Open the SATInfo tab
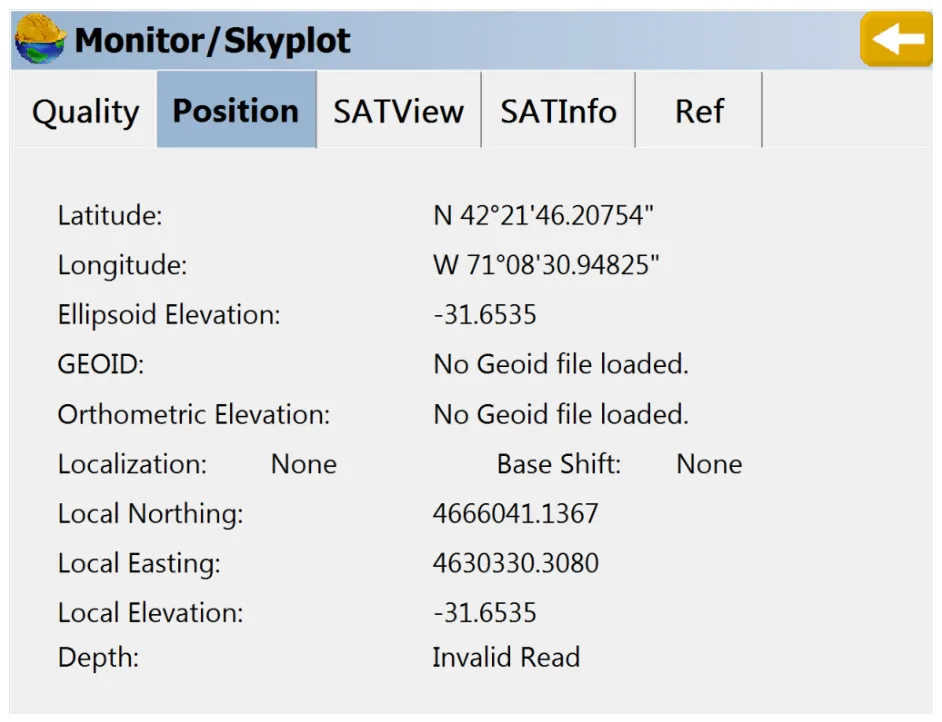Screen dimensions: 942x722 click(558, 111)
